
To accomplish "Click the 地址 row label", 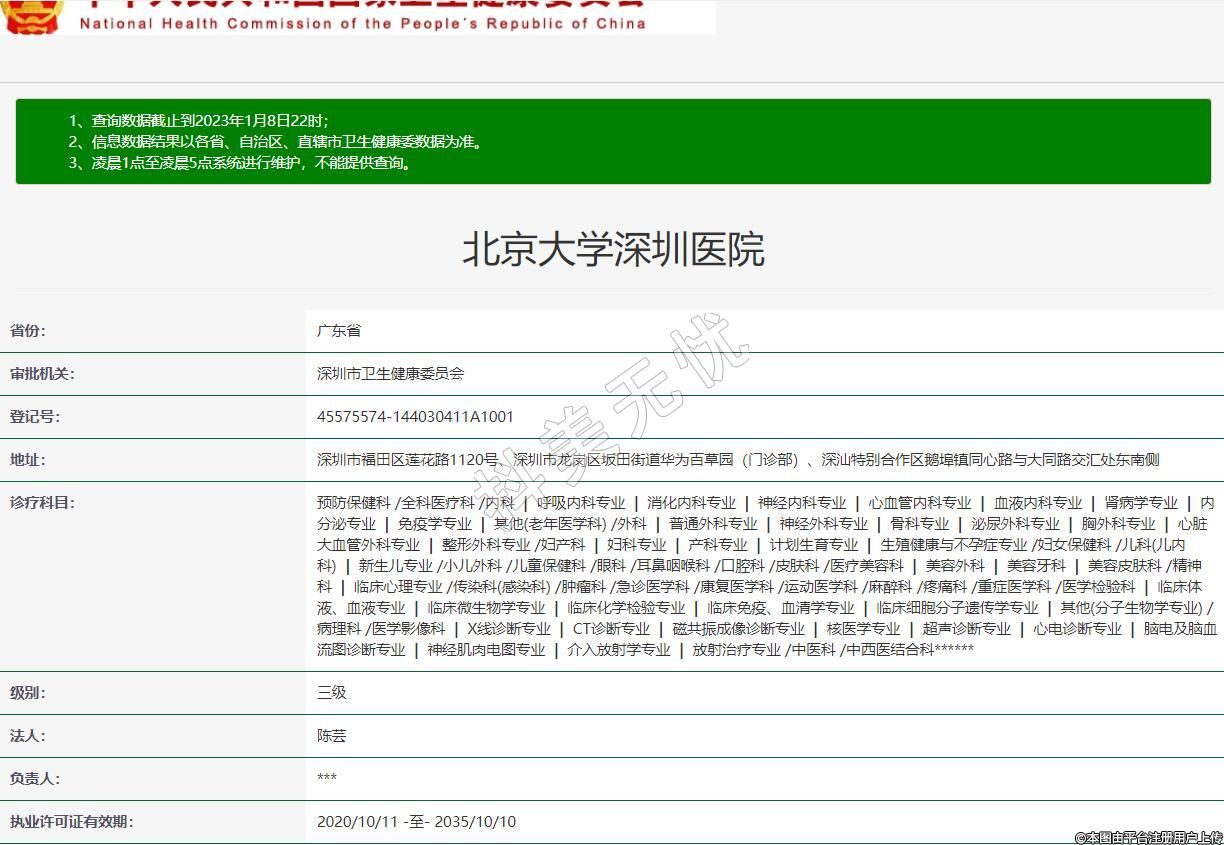I will click(x=28, y=460).
